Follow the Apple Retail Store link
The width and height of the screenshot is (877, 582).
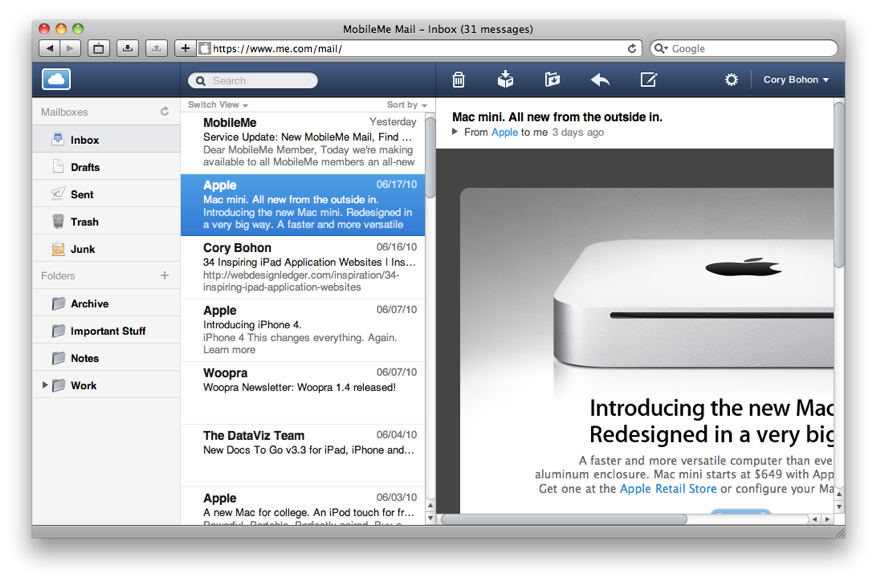pos(668,489)
